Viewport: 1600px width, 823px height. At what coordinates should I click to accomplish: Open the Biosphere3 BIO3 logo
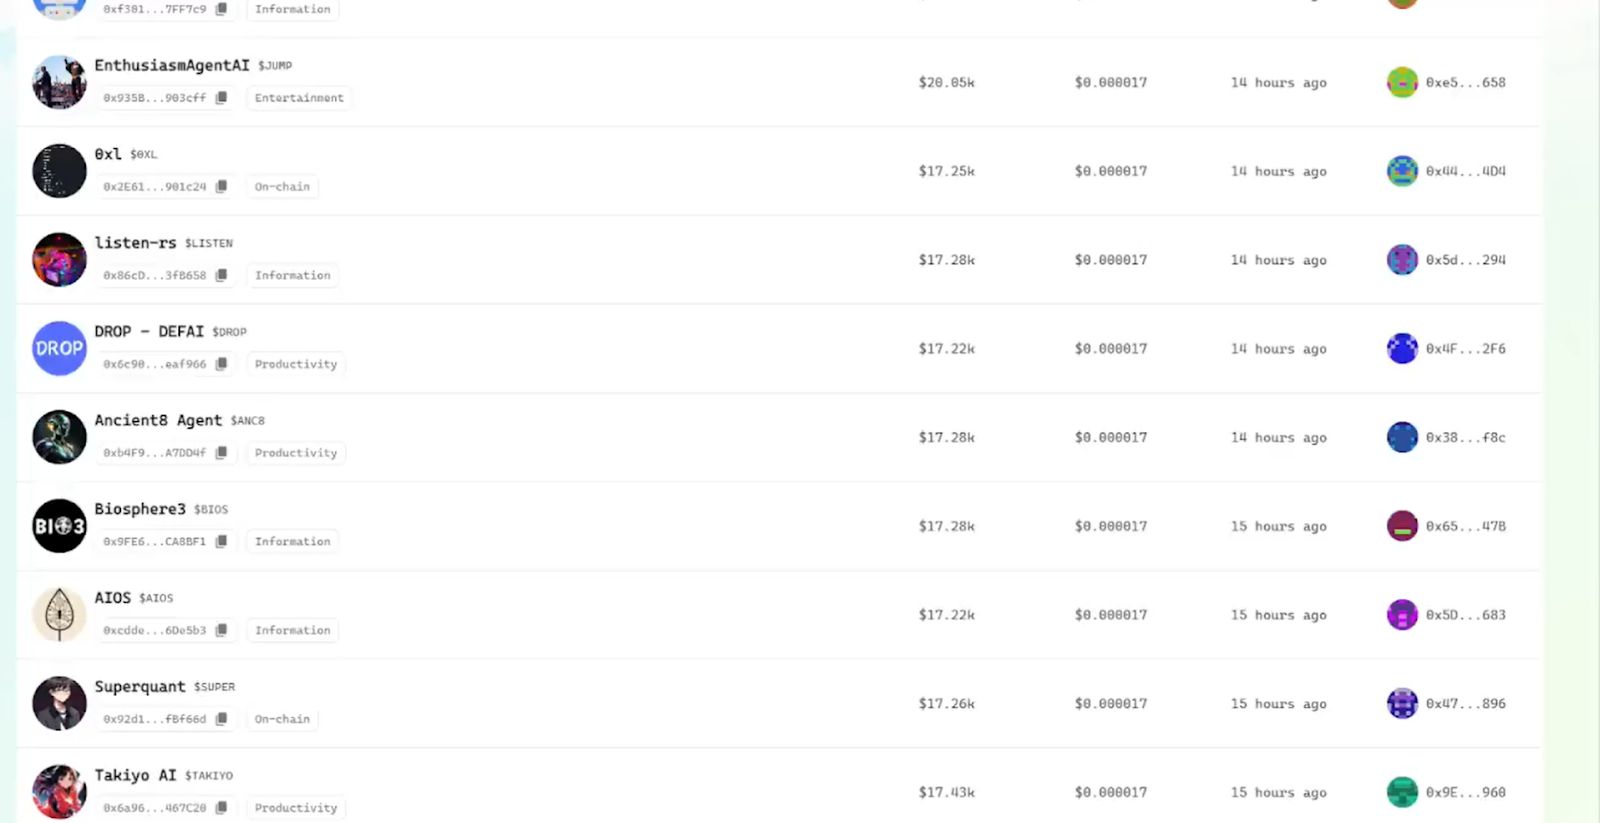click(x=59, y=526)
